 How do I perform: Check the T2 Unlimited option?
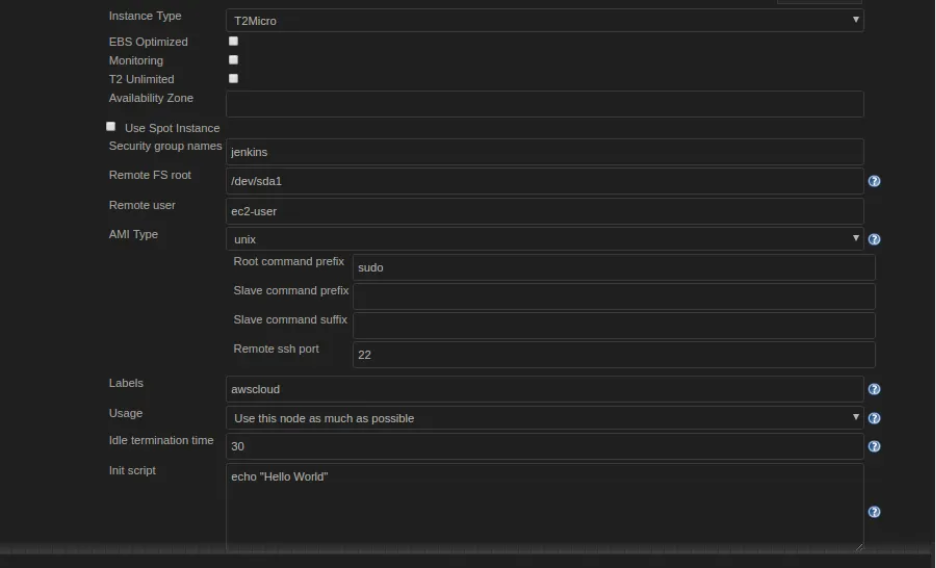coord(233,78)
